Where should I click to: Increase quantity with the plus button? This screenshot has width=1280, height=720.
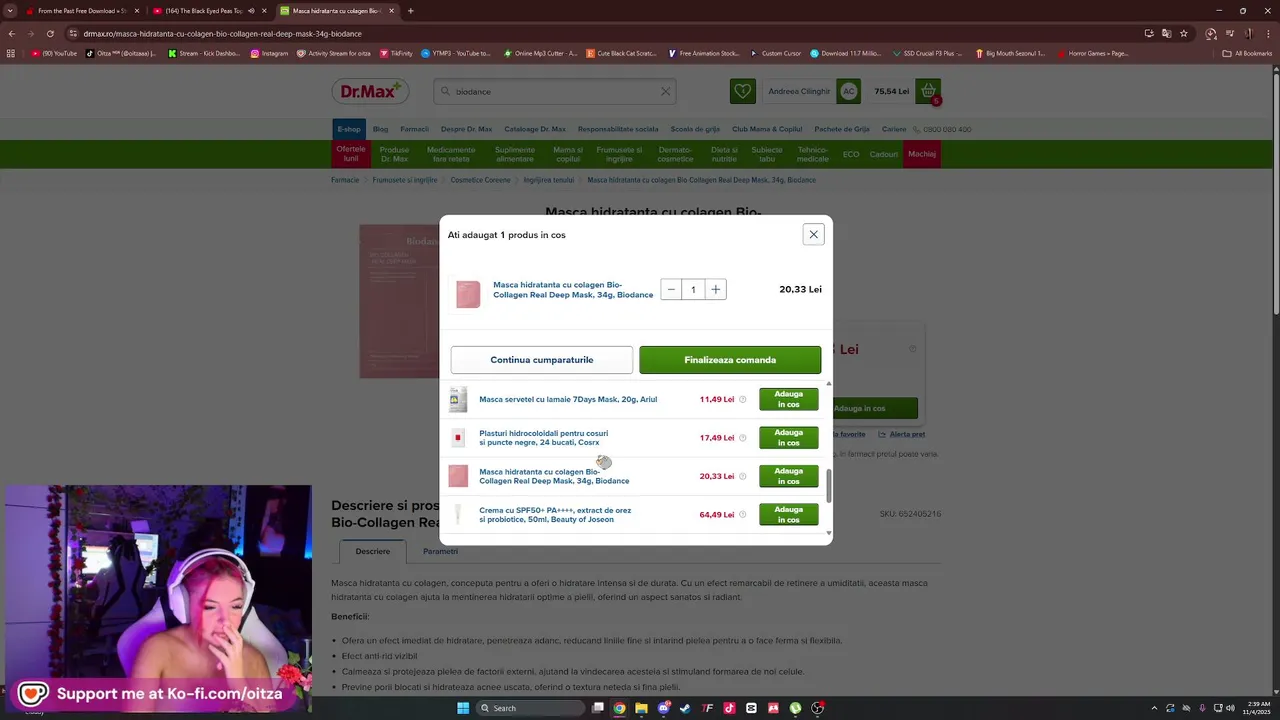pos(715,290)
